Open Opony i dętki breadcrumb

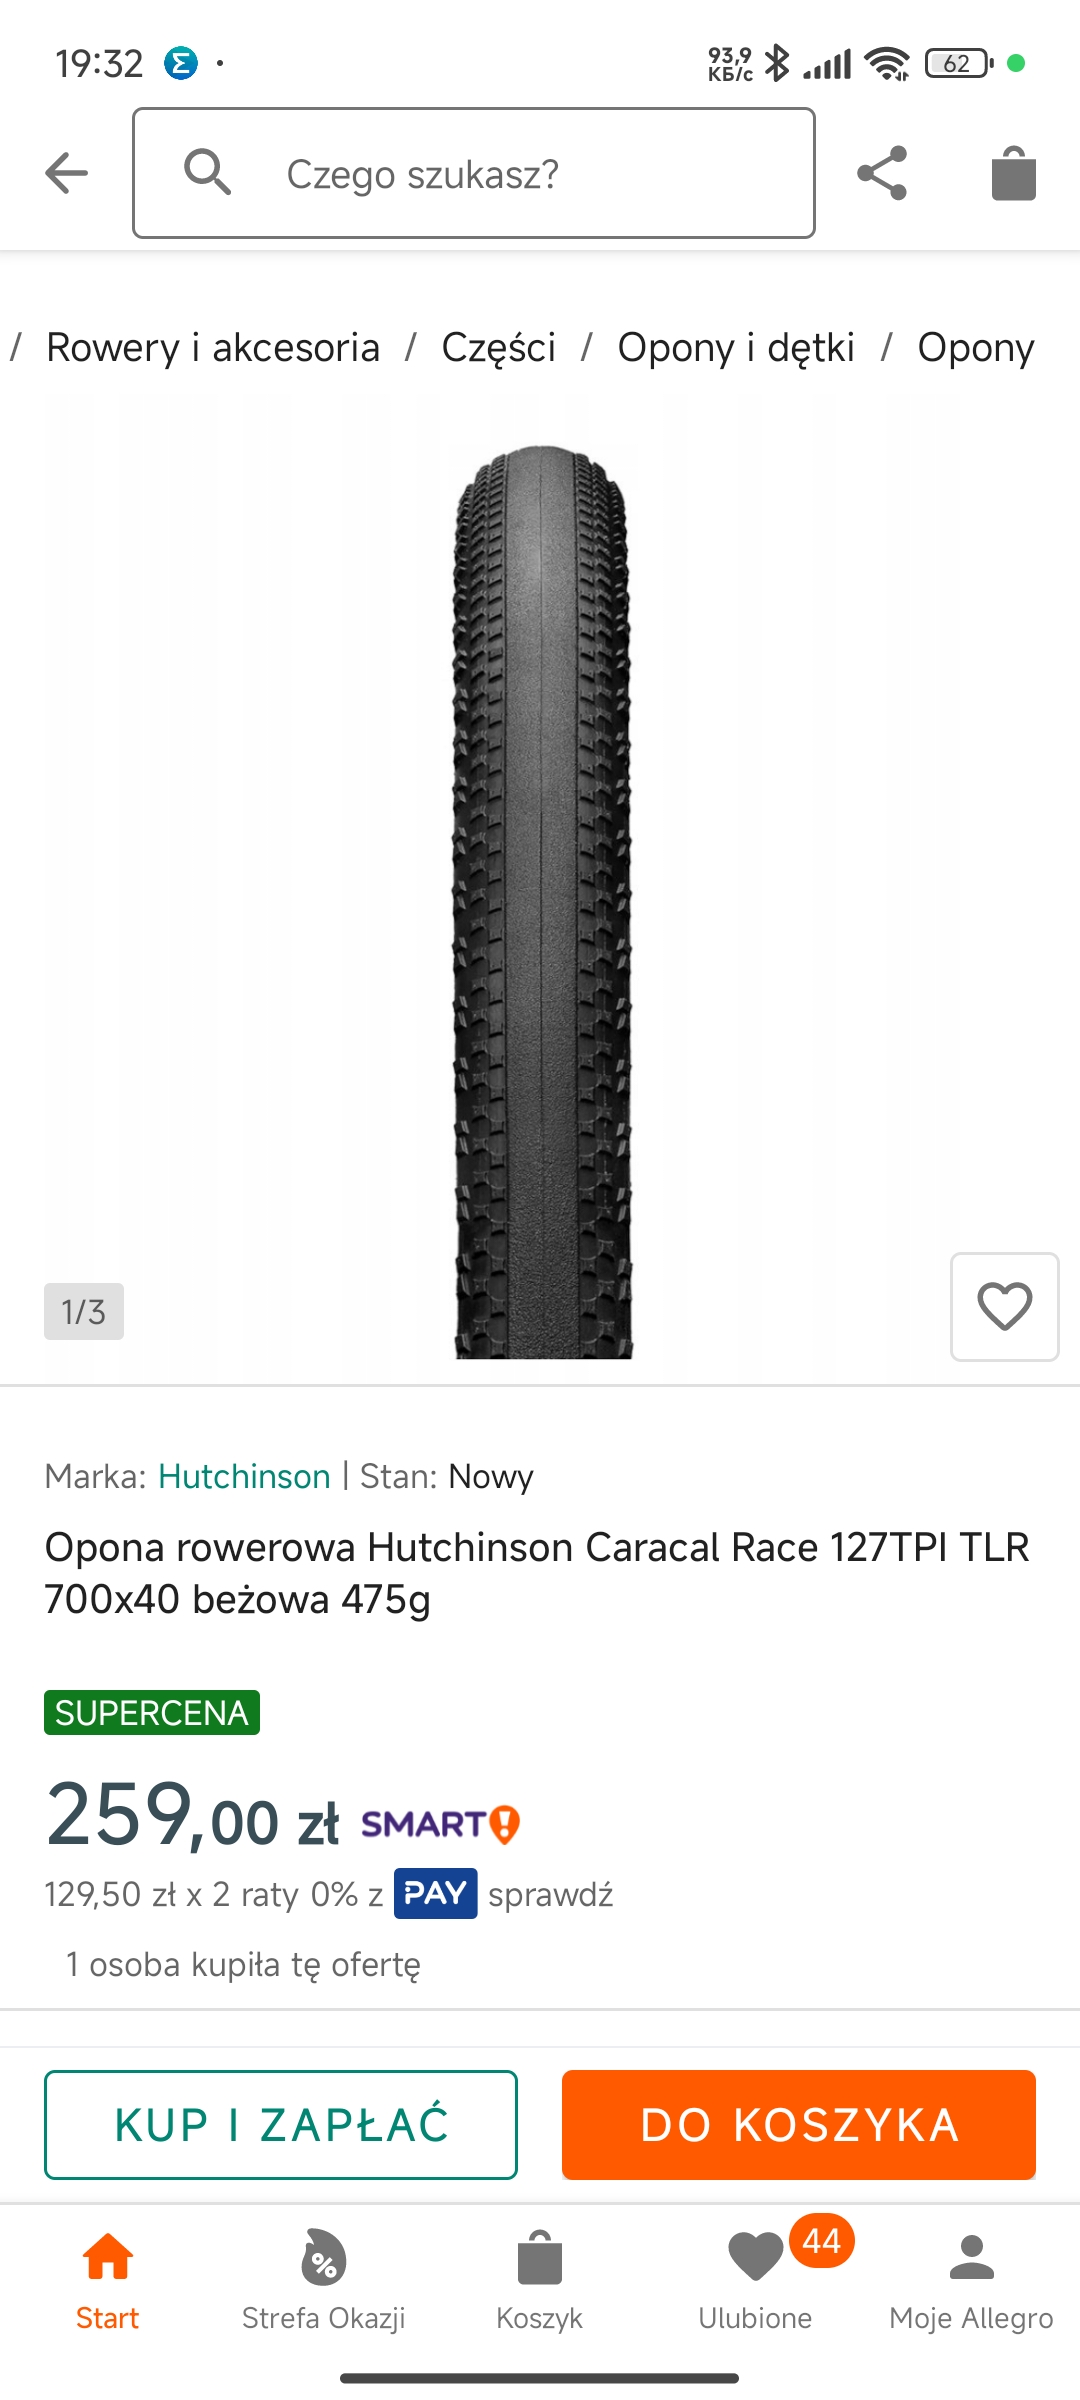[736, 348]
